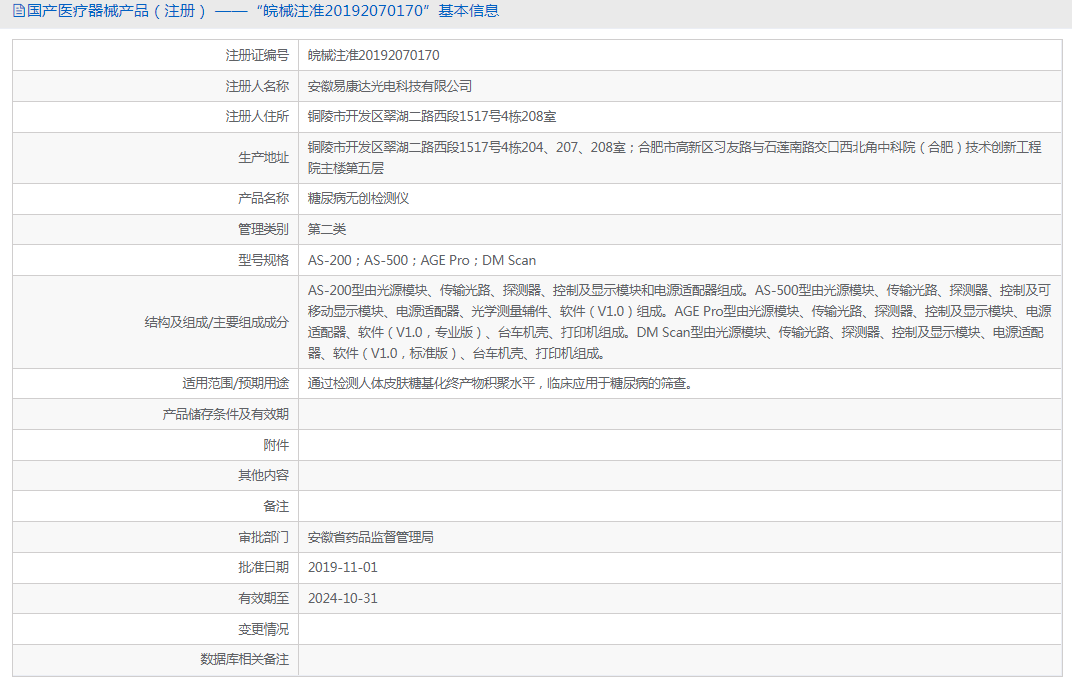
Task: Click the 数据库相关备注 label
Action: pos(244,659)
